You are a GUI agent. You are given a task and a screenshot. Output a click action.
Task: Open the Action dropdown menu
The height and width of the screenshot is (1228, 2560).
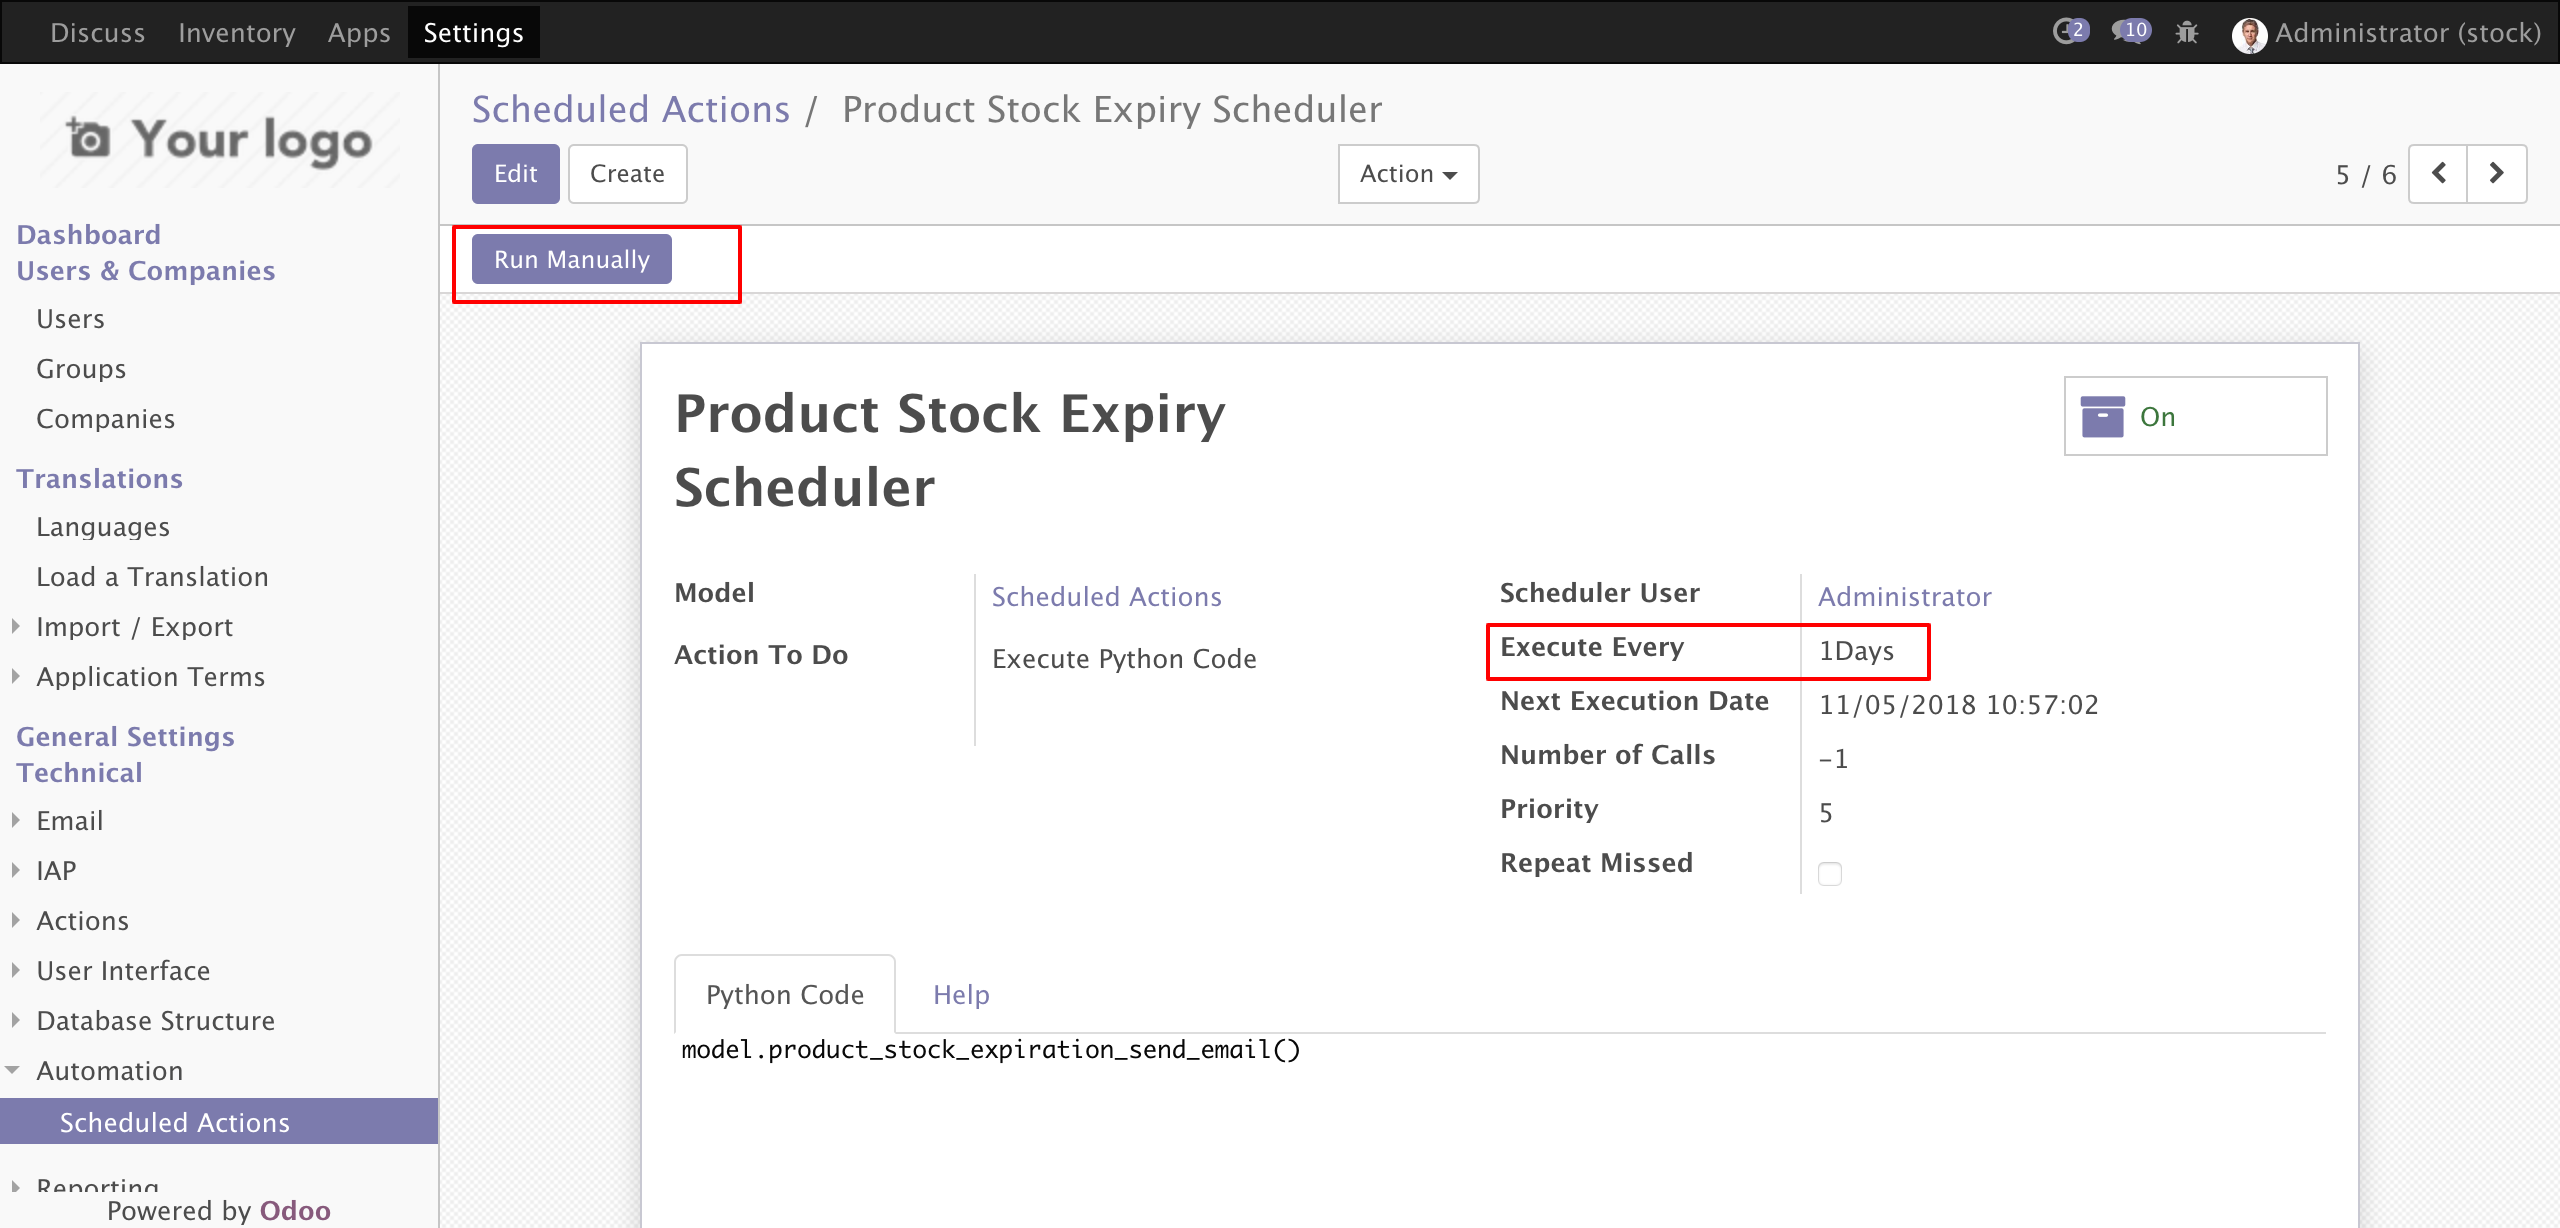1408,174
